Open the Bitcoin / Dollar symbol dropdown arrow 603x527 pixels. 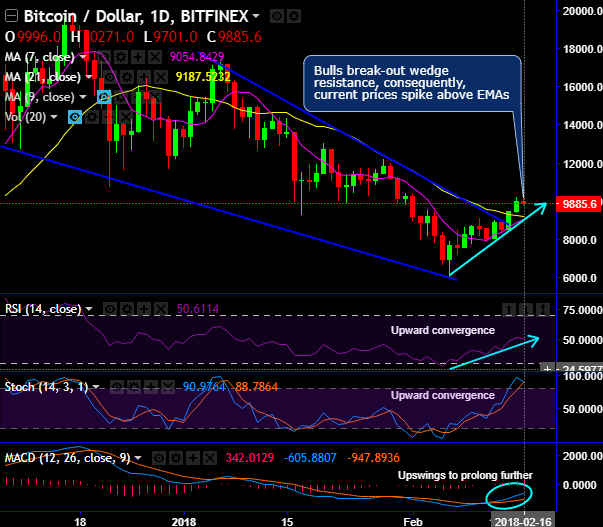click(x=256, y=16)
